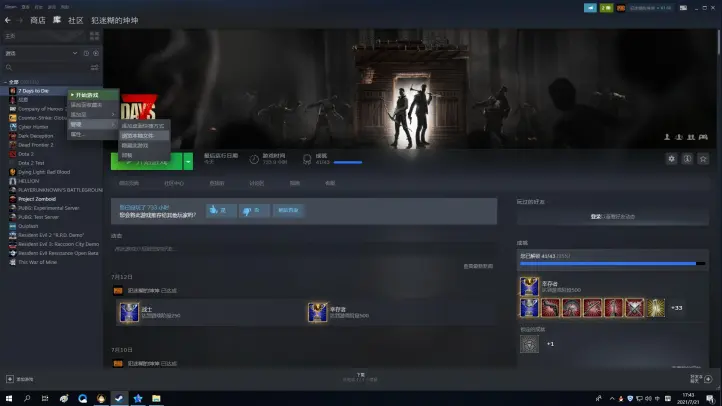Switch library to grid view icon
This screenshot has width=722, height=406.
pos(94,36)
